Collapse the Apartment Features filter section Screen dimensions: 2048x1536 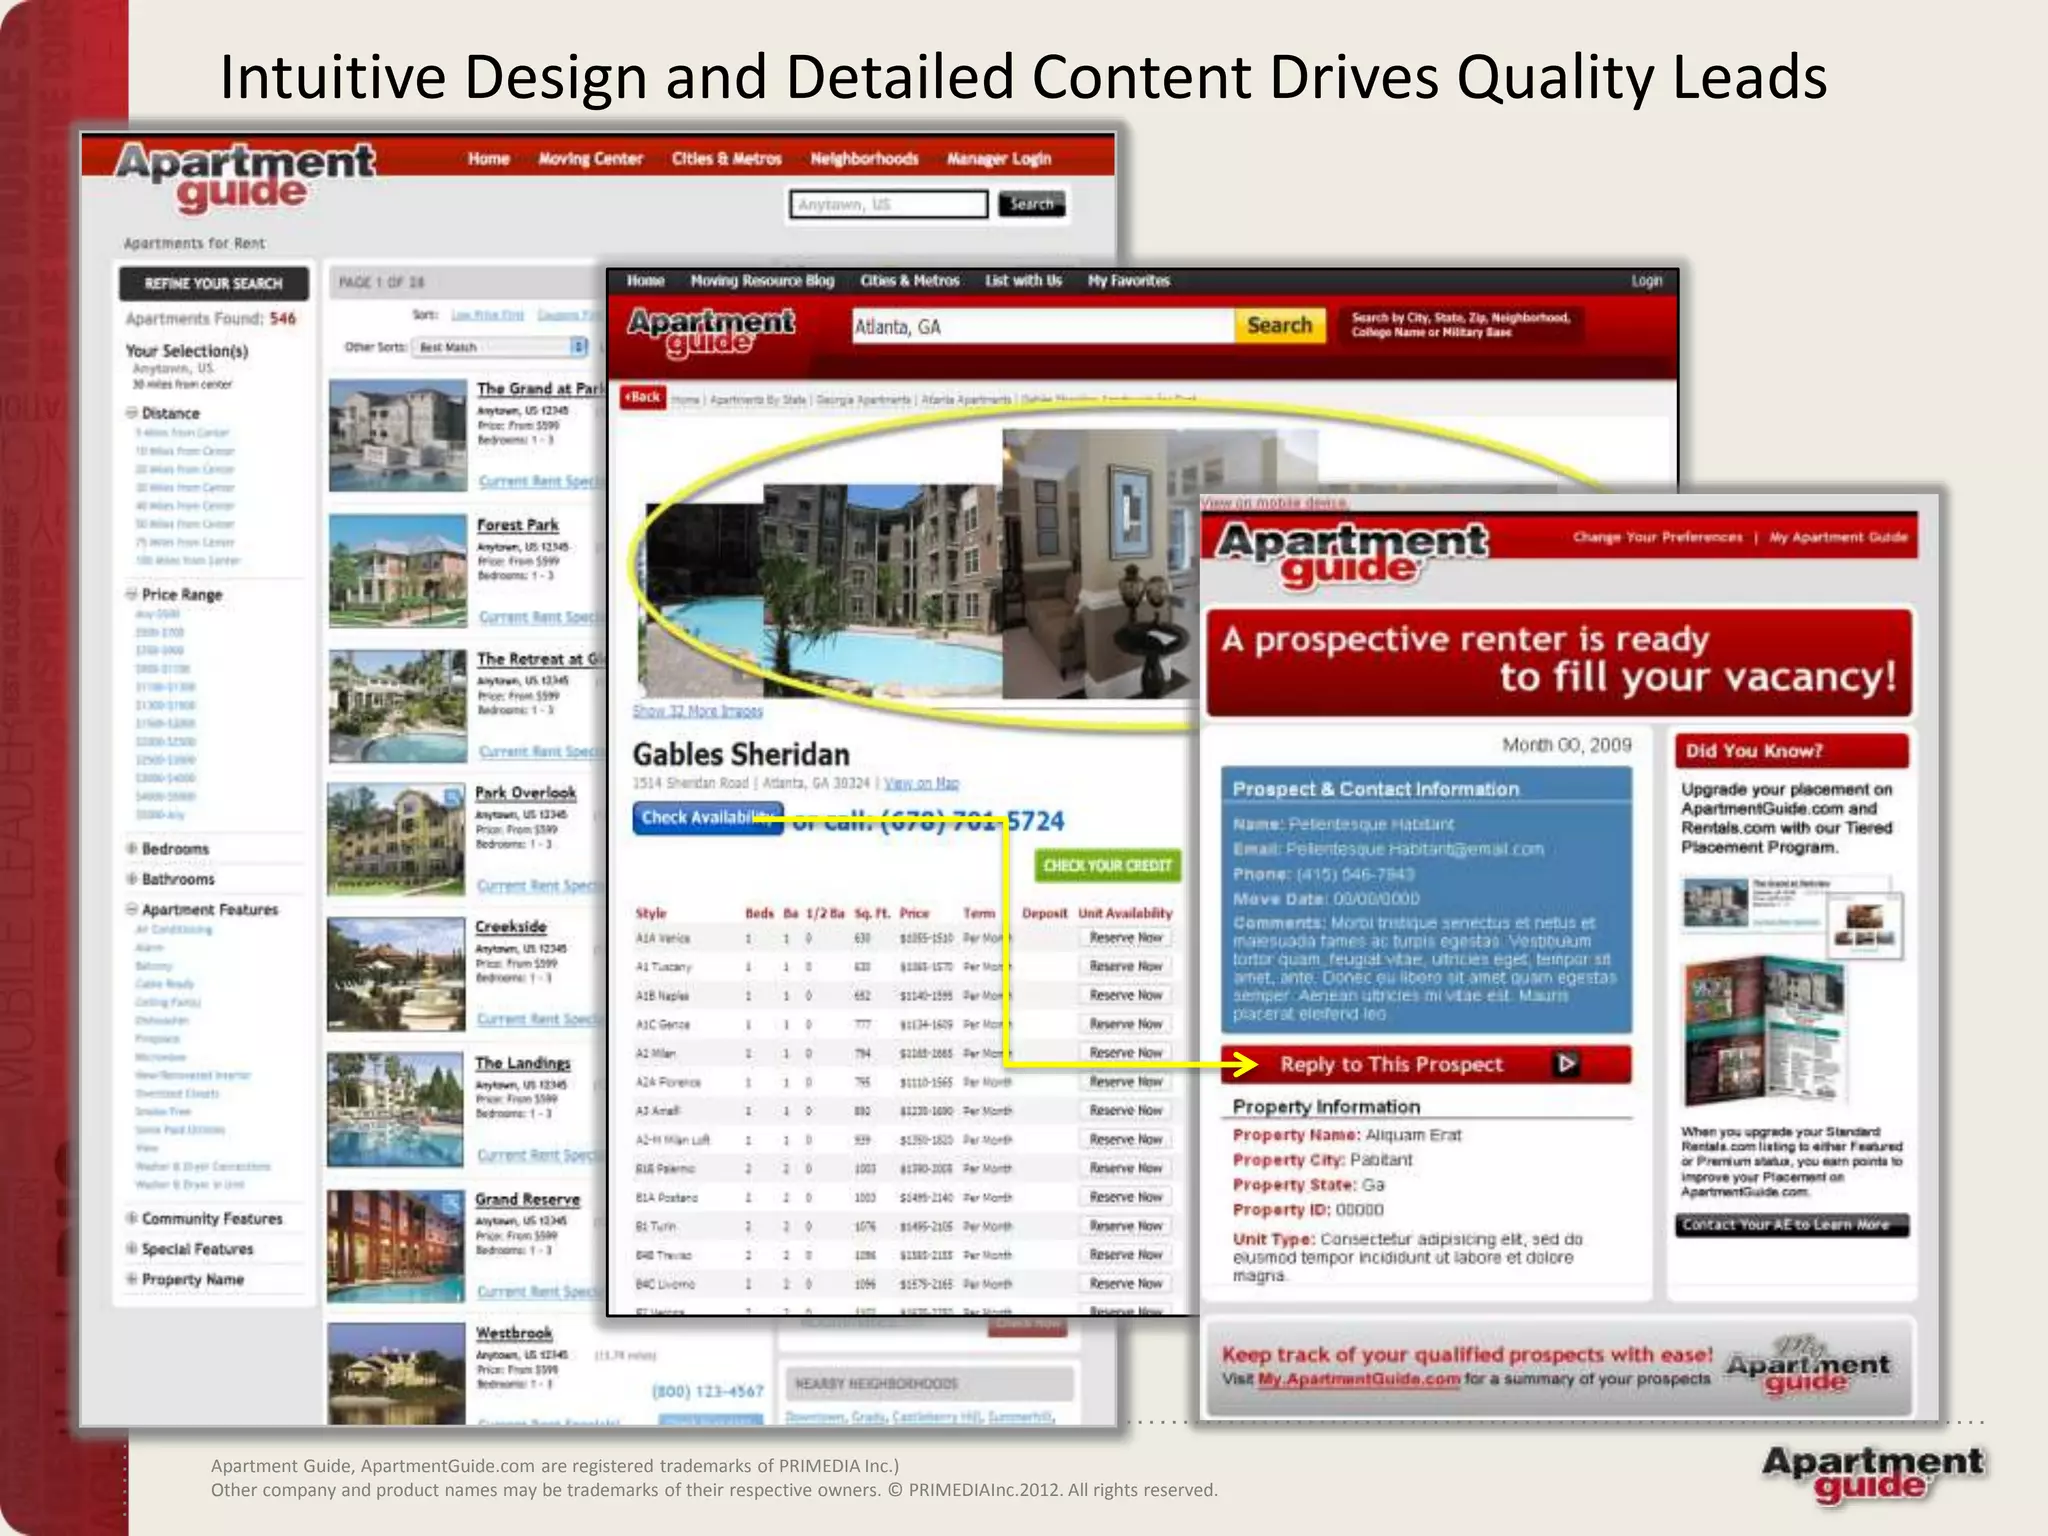[131, 909]
